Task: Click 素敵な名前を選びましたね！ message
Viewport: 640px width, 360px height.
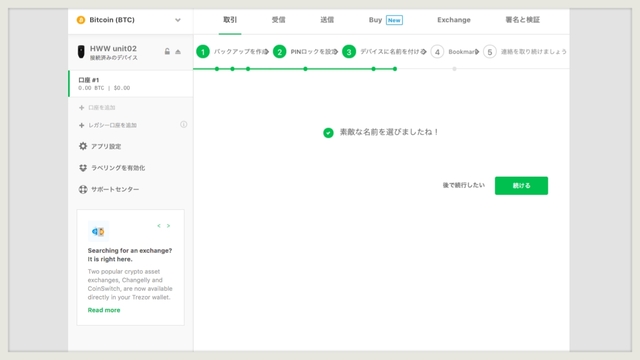Action: coord(389,132)
